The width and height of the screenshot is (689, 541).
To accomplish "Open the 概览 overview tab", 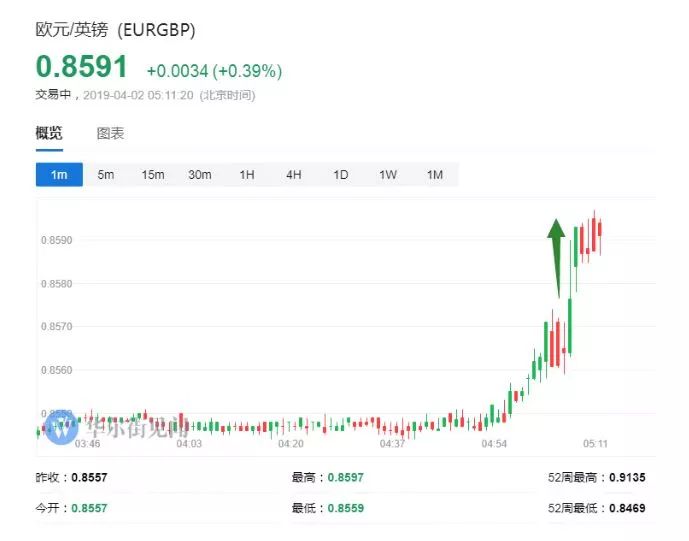I will tap(49, 133).
